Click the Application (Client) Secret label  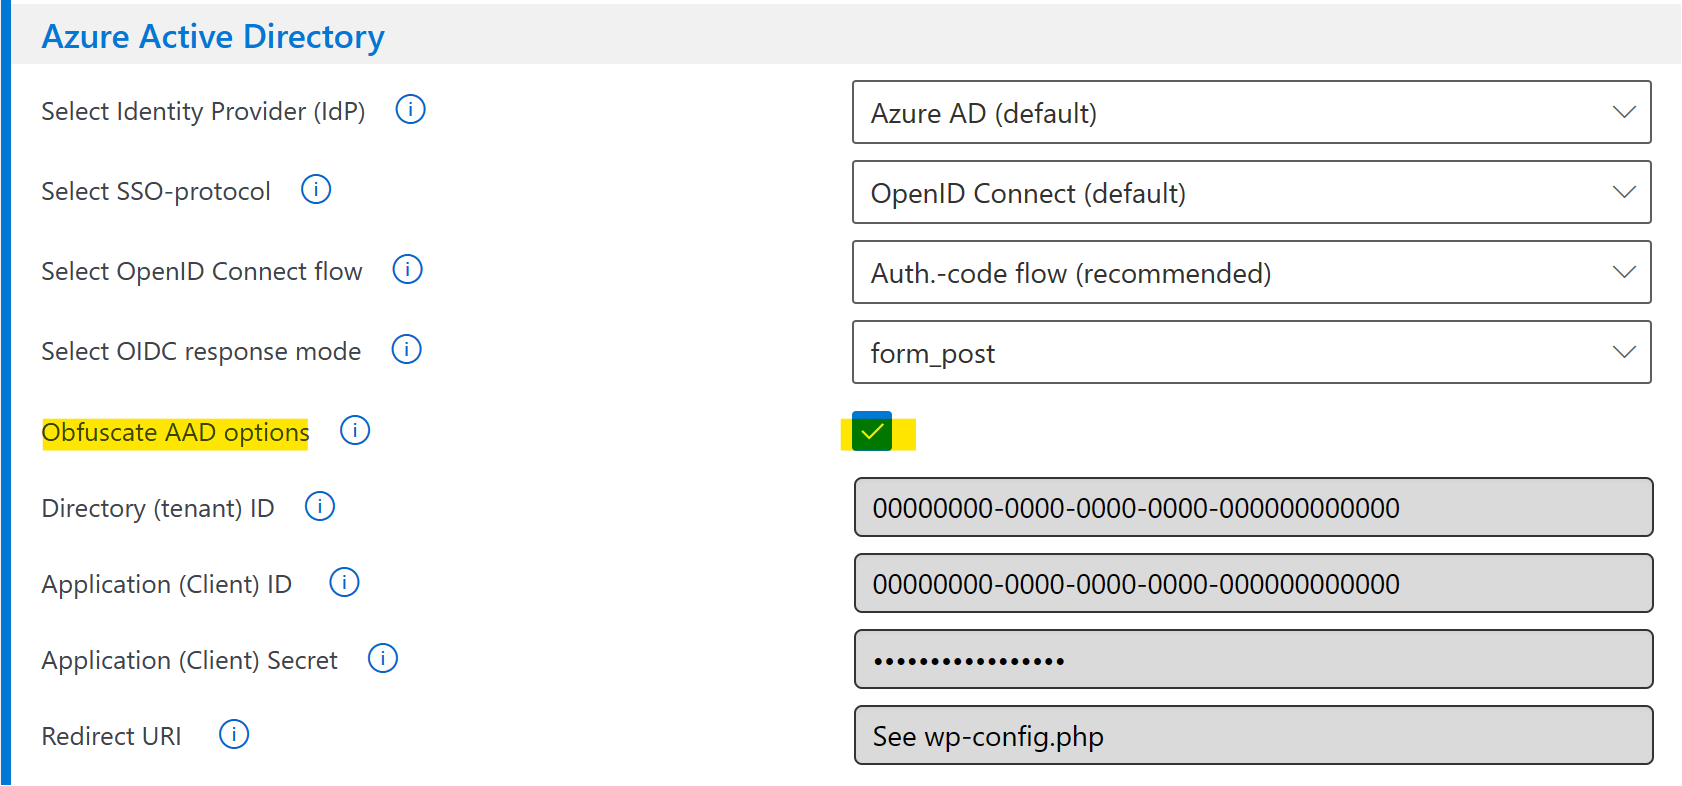click(190, 660)
